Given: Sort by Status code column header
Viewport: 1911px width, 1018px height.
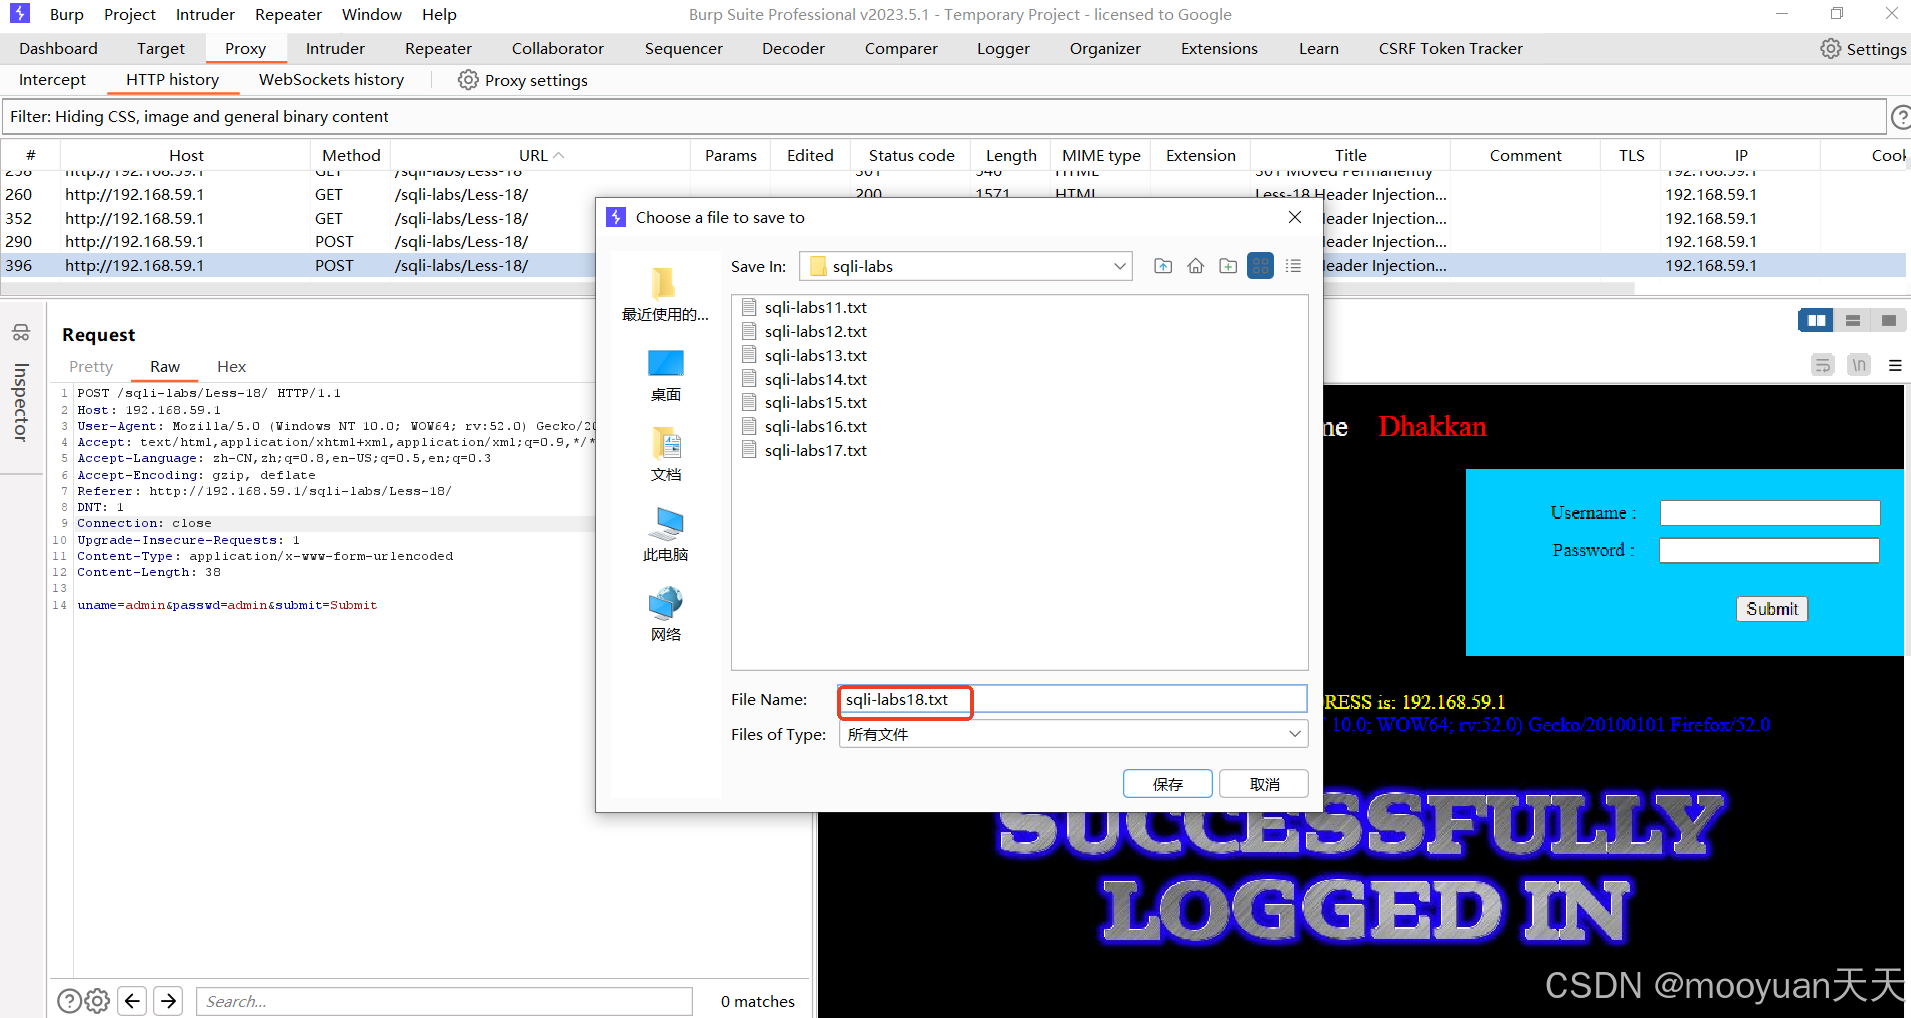Looking at the screenshot, I should [x=911, y=155].
